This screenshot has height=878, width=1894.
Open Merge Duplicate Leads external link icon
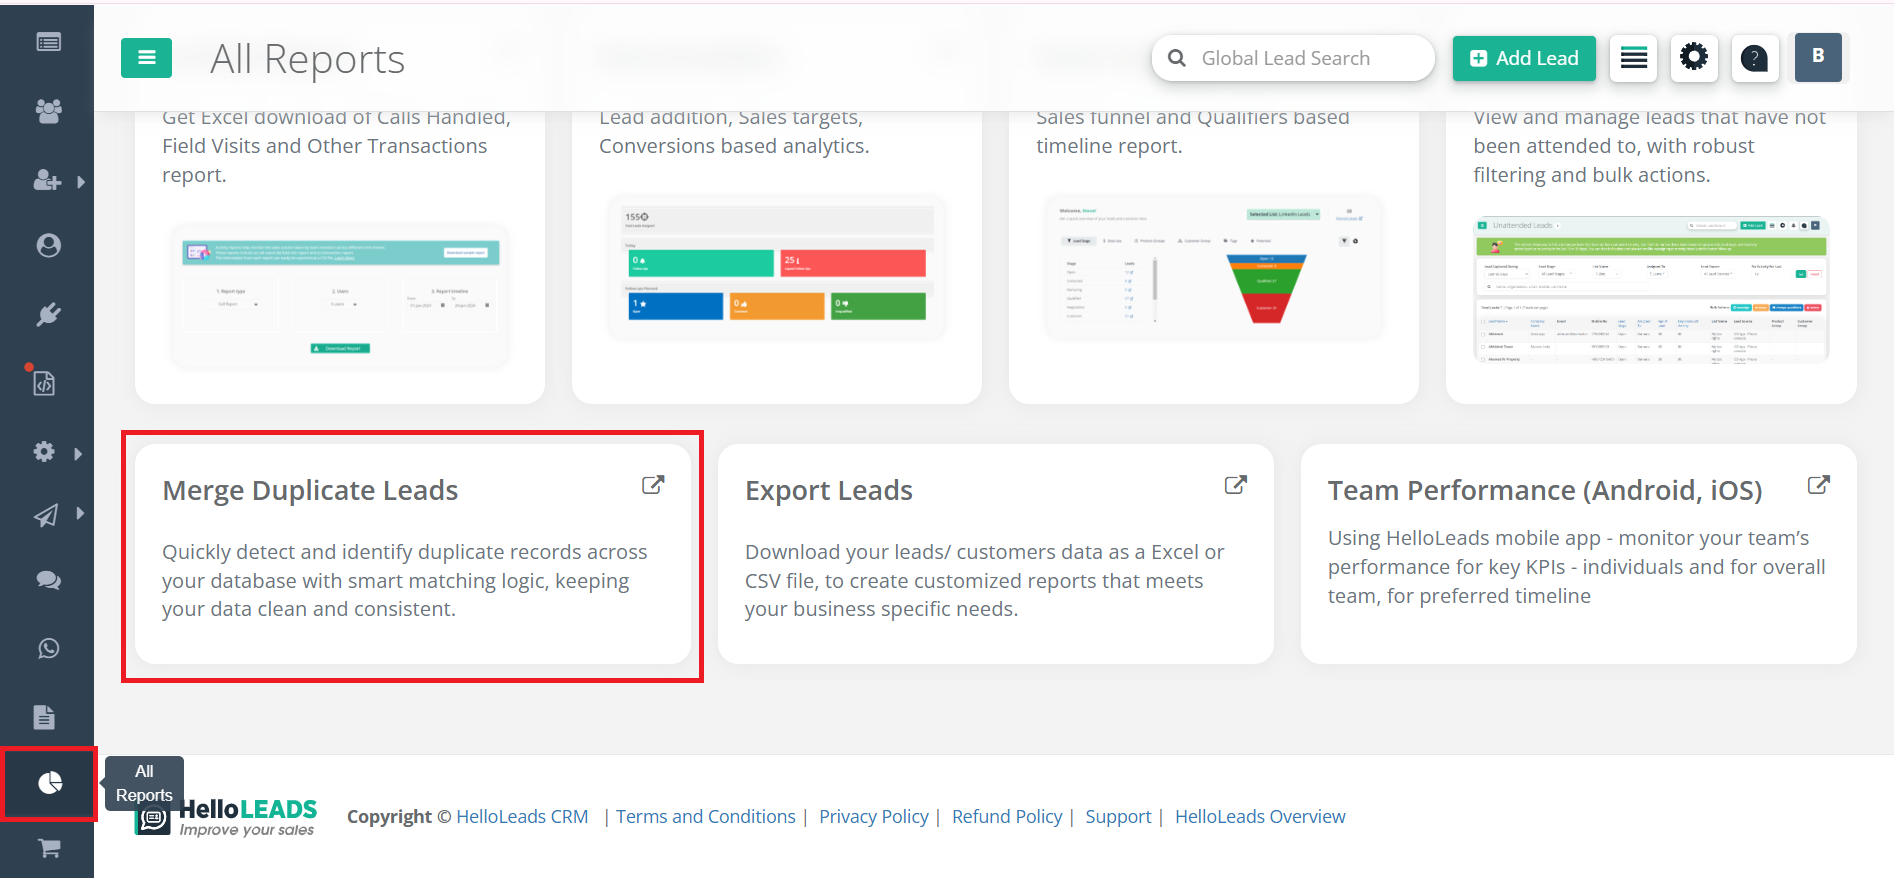pos(653,485)
